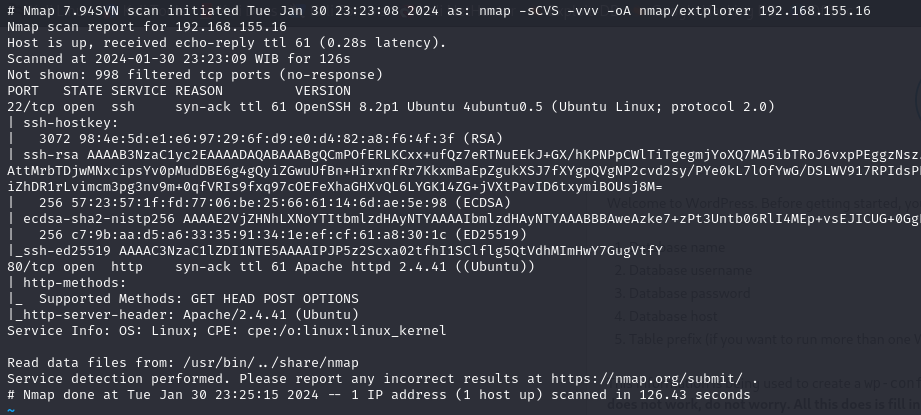This screenshot has height=415, width=921.
Task: Click the http-server-header Apache/2.4.41 line
Action: coord(183,315)
